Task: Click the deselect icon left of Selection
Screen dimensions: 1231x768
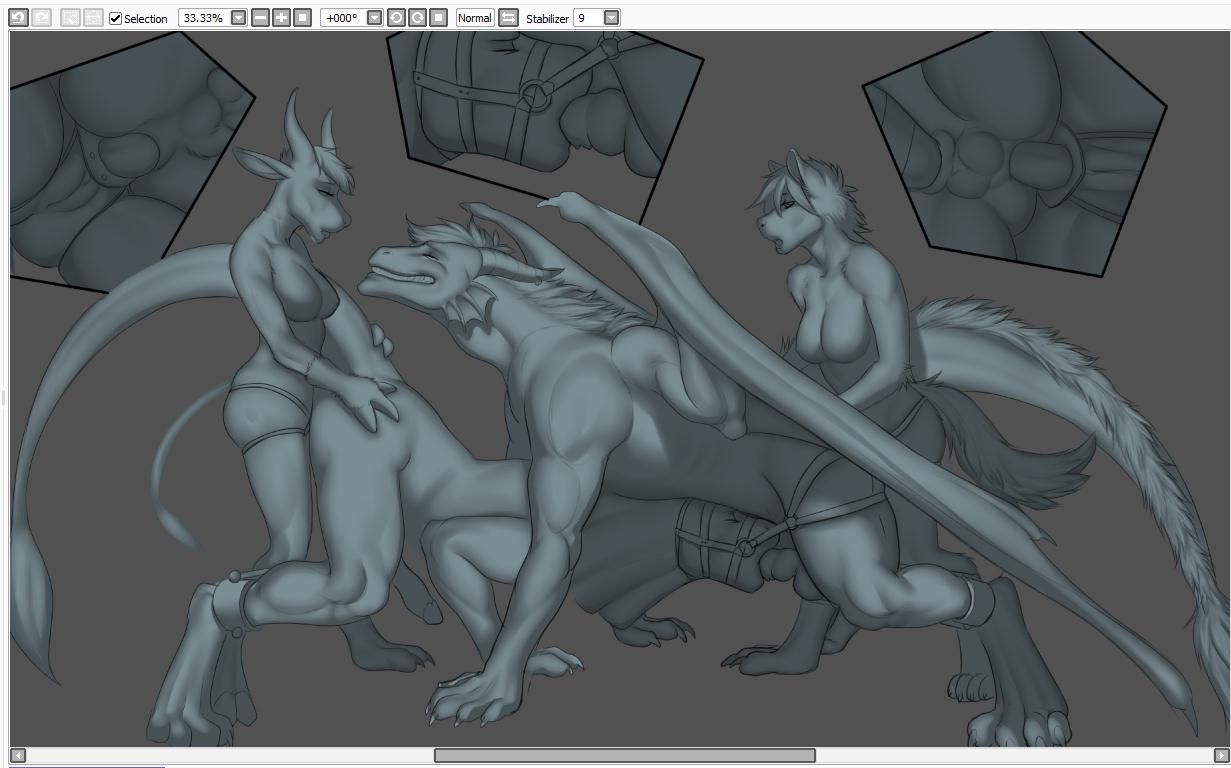Action: point(93,18)
